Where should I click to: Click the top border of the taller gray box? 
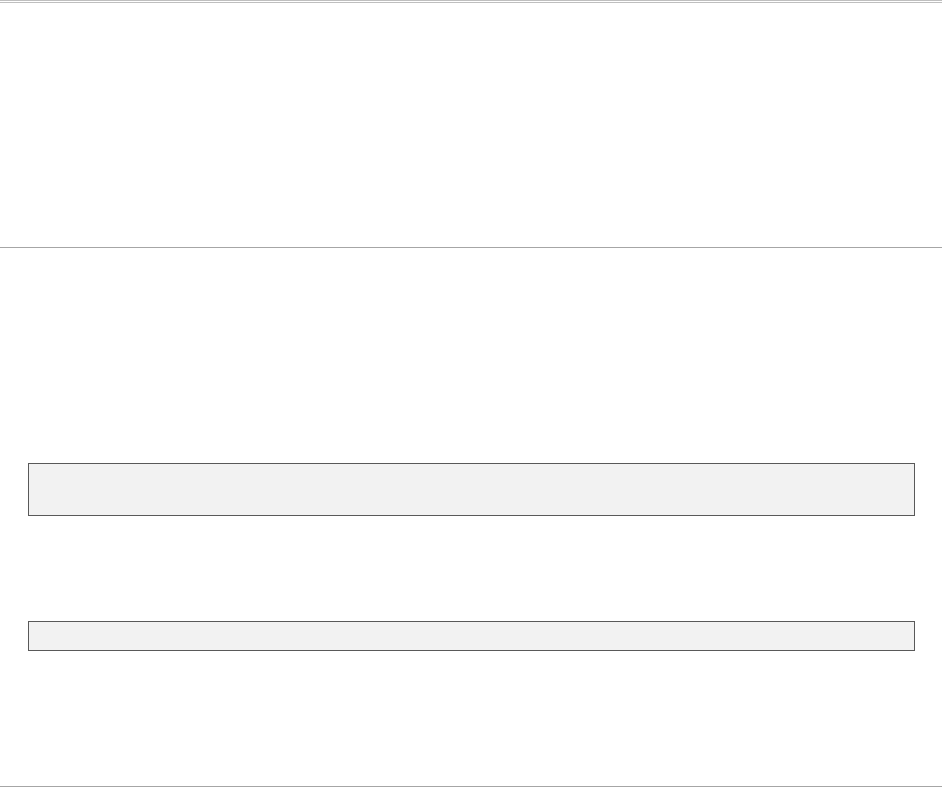click(x=471, y=463)
